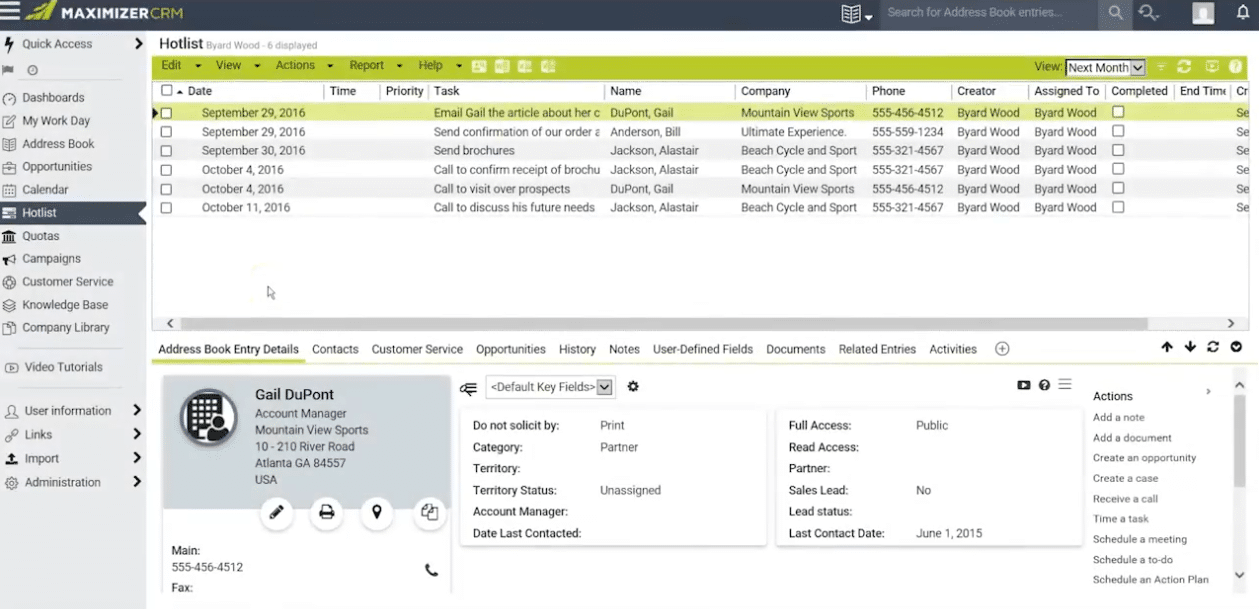Click the filter icon beside the View dropdown
Image resolution: width=1259 pixels, height=609 pixels.
(x=1162, y=67)
